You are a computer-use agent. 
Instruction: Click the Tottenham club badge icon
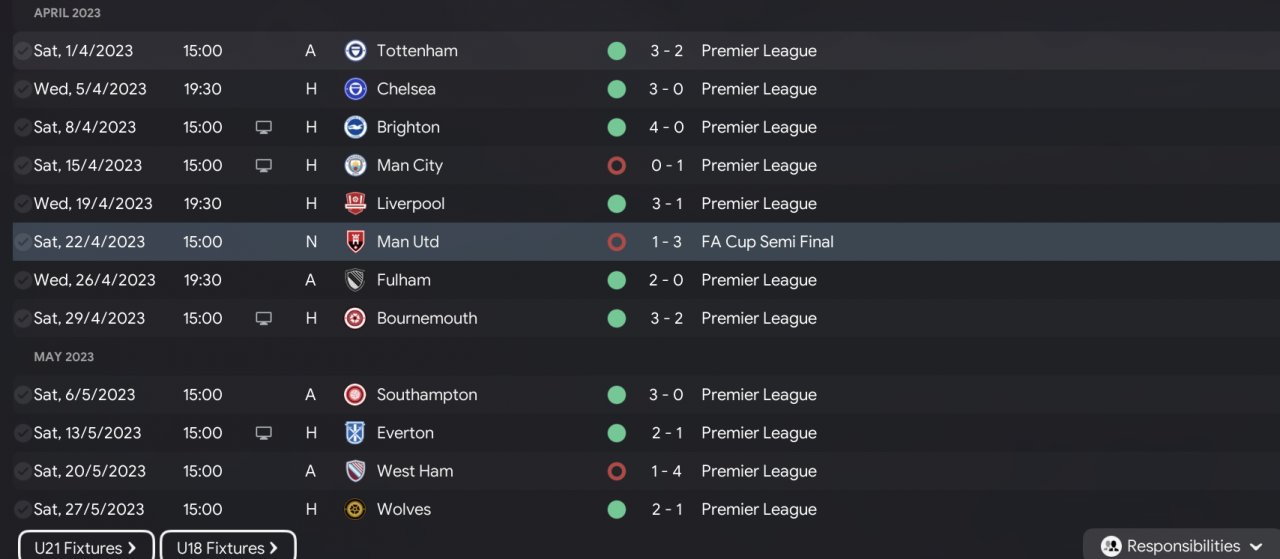(x=355, y=51)
